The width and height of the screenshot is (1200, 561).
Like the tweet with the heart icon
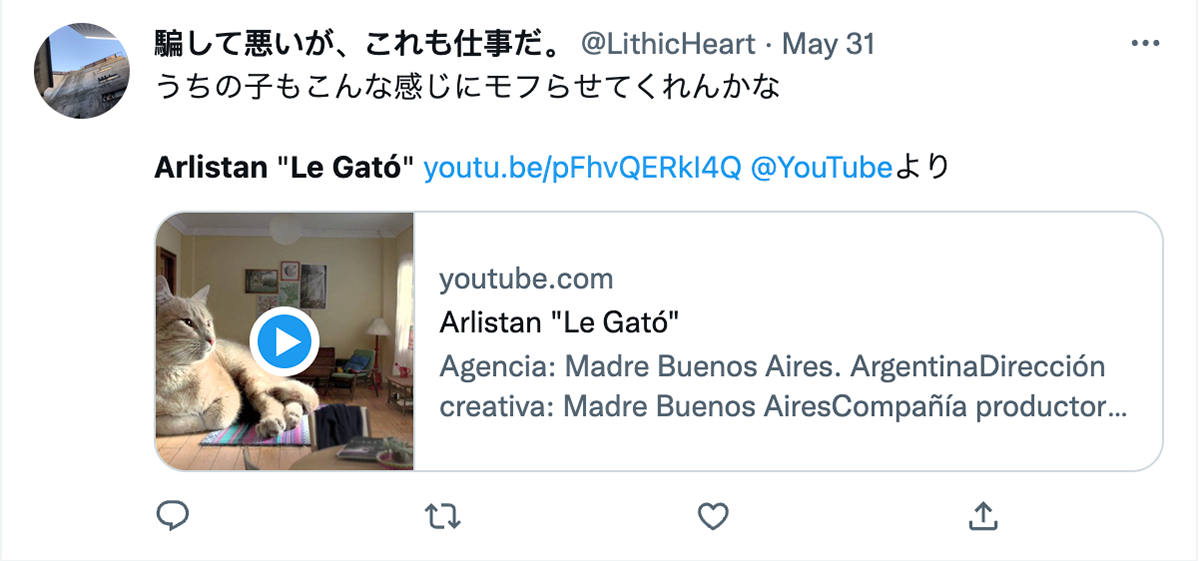(x=712, y=516)
